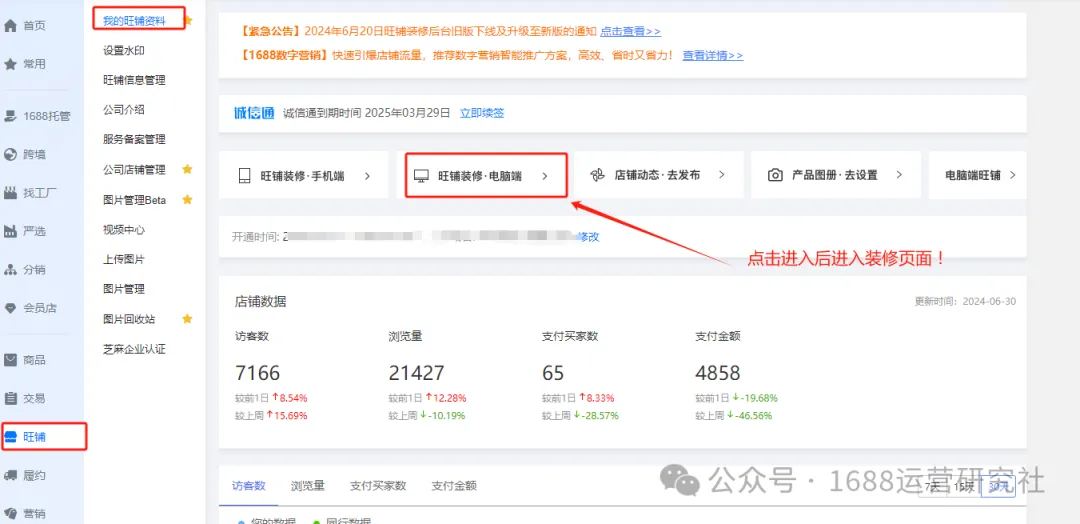
Task: Switch to 支付买家数 chart tab
Action: [x=378, y=485]
